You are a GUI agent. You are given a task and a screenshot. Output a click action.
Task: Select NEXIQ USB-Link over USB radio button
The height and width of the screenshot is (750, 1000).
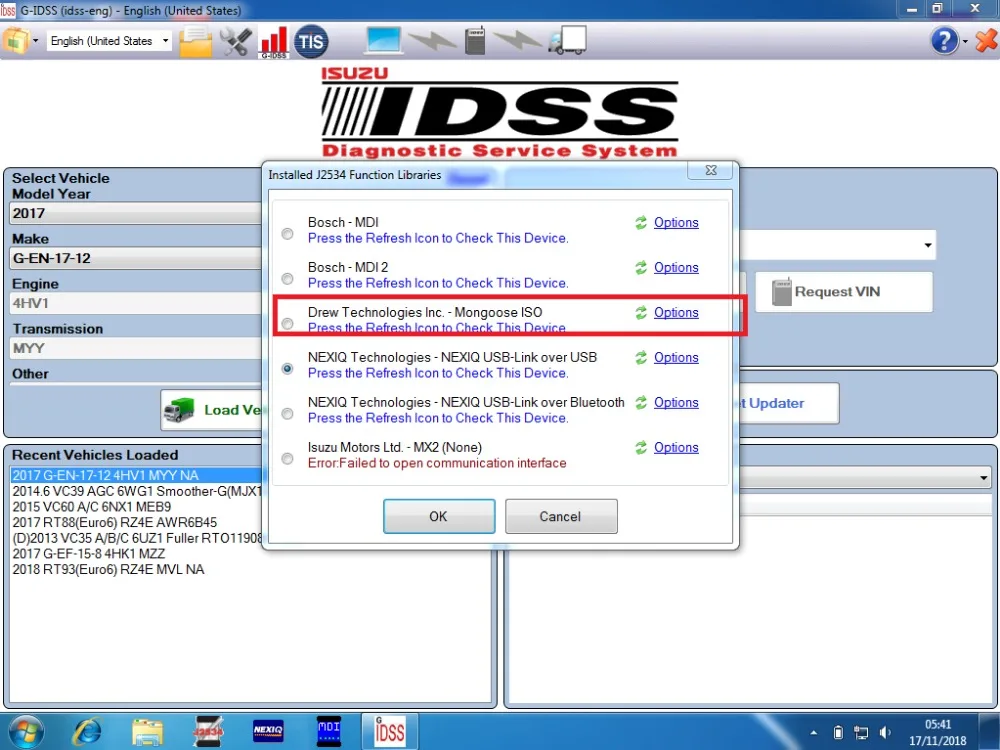point(288,369)
